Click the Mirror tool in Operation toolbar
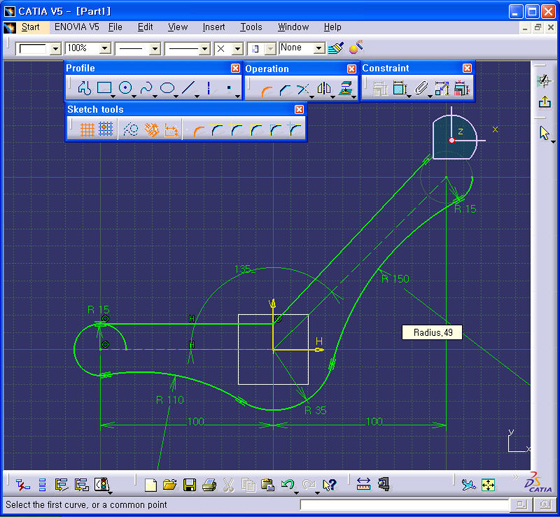Viewport: 560px width, 517px height. pyautogui.click(x=324, y=89)
